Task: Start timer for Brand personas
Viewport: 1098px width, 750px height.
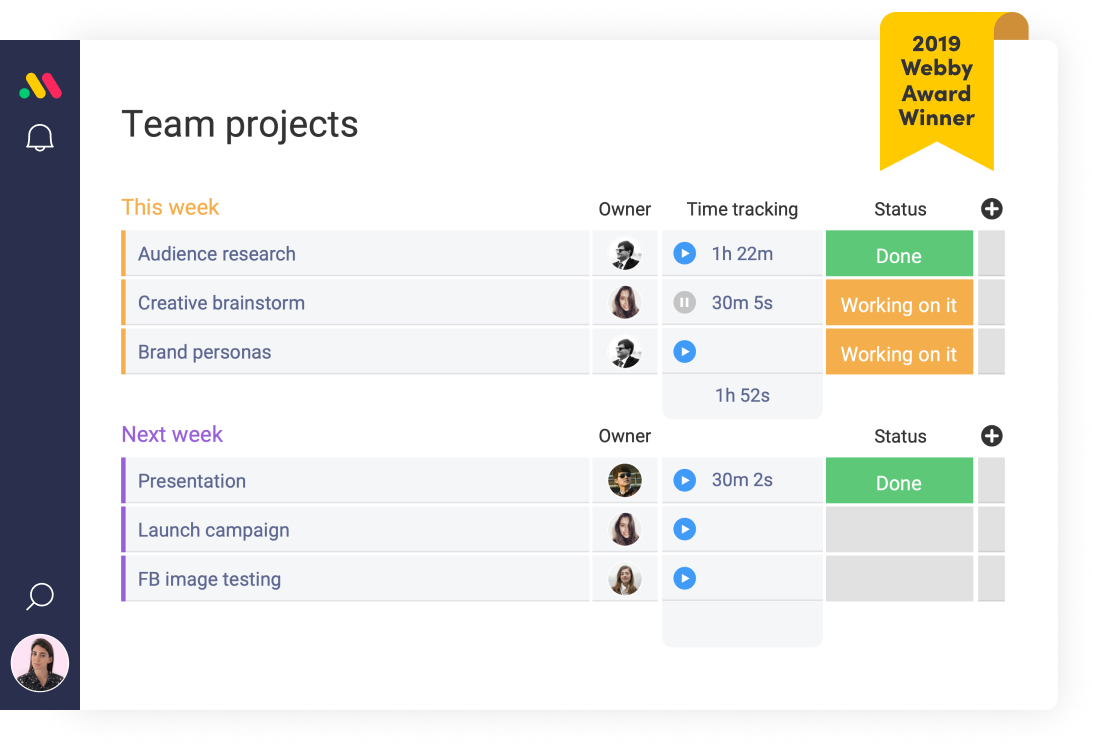Action: pyautogui.click(x=684, y=352)
